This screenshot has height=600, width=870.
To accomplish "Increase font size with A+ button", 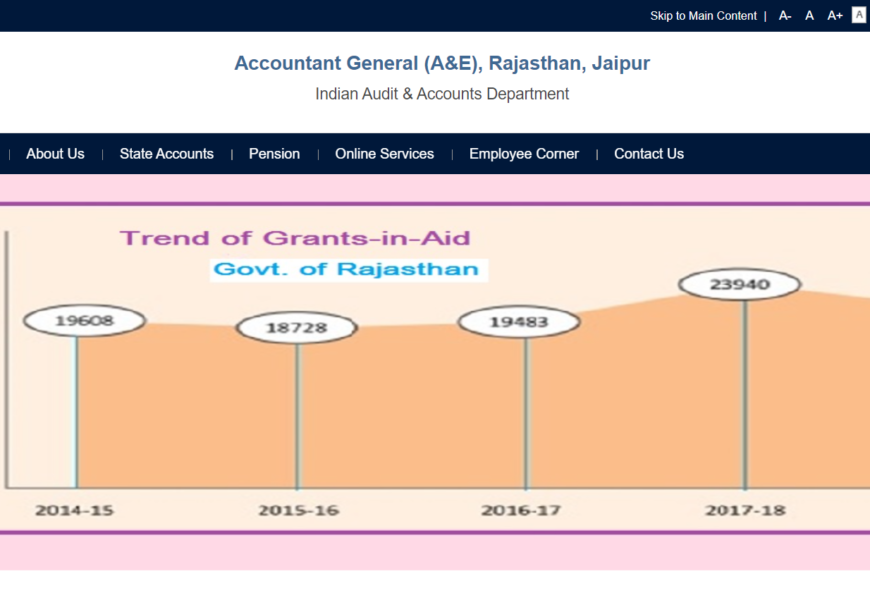I will pyautogui.click(x=835, y=16).
